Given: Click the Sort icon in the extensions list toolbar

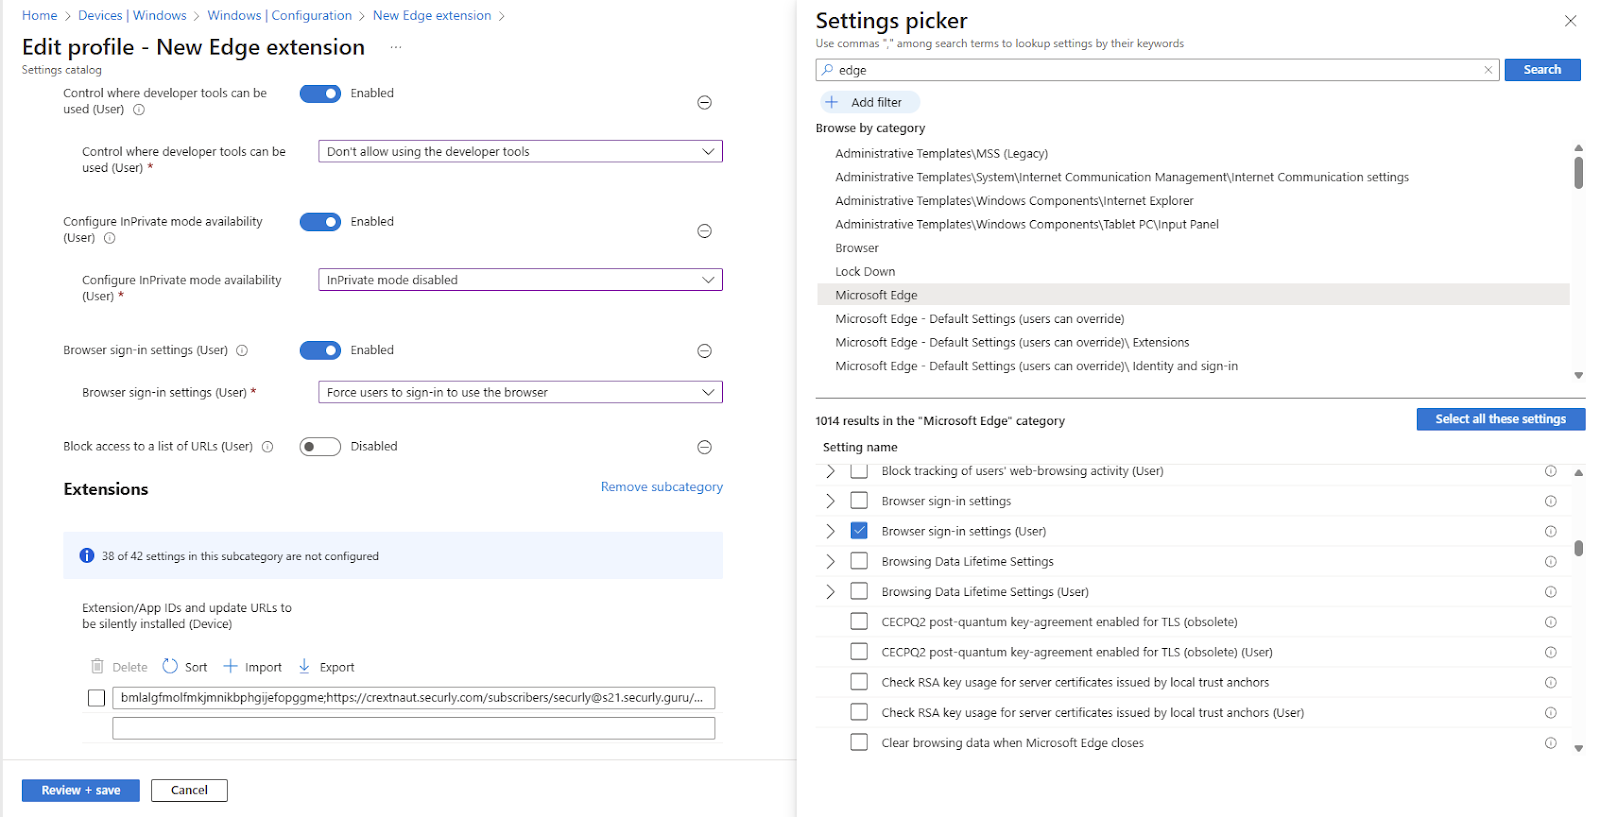Looking at the screenshot, I should pos(170,666).
